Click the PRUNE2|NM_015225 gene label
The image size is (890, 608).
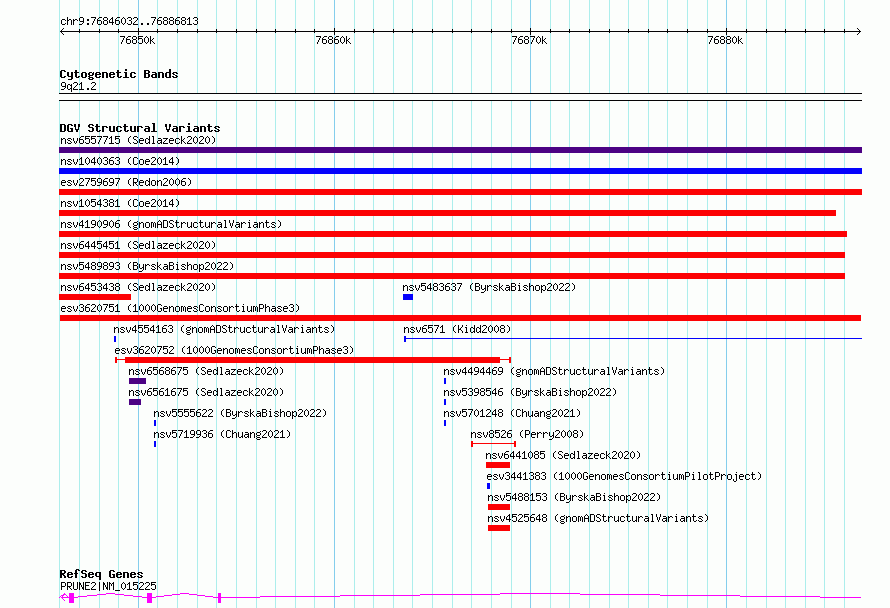tap(108, 586)
